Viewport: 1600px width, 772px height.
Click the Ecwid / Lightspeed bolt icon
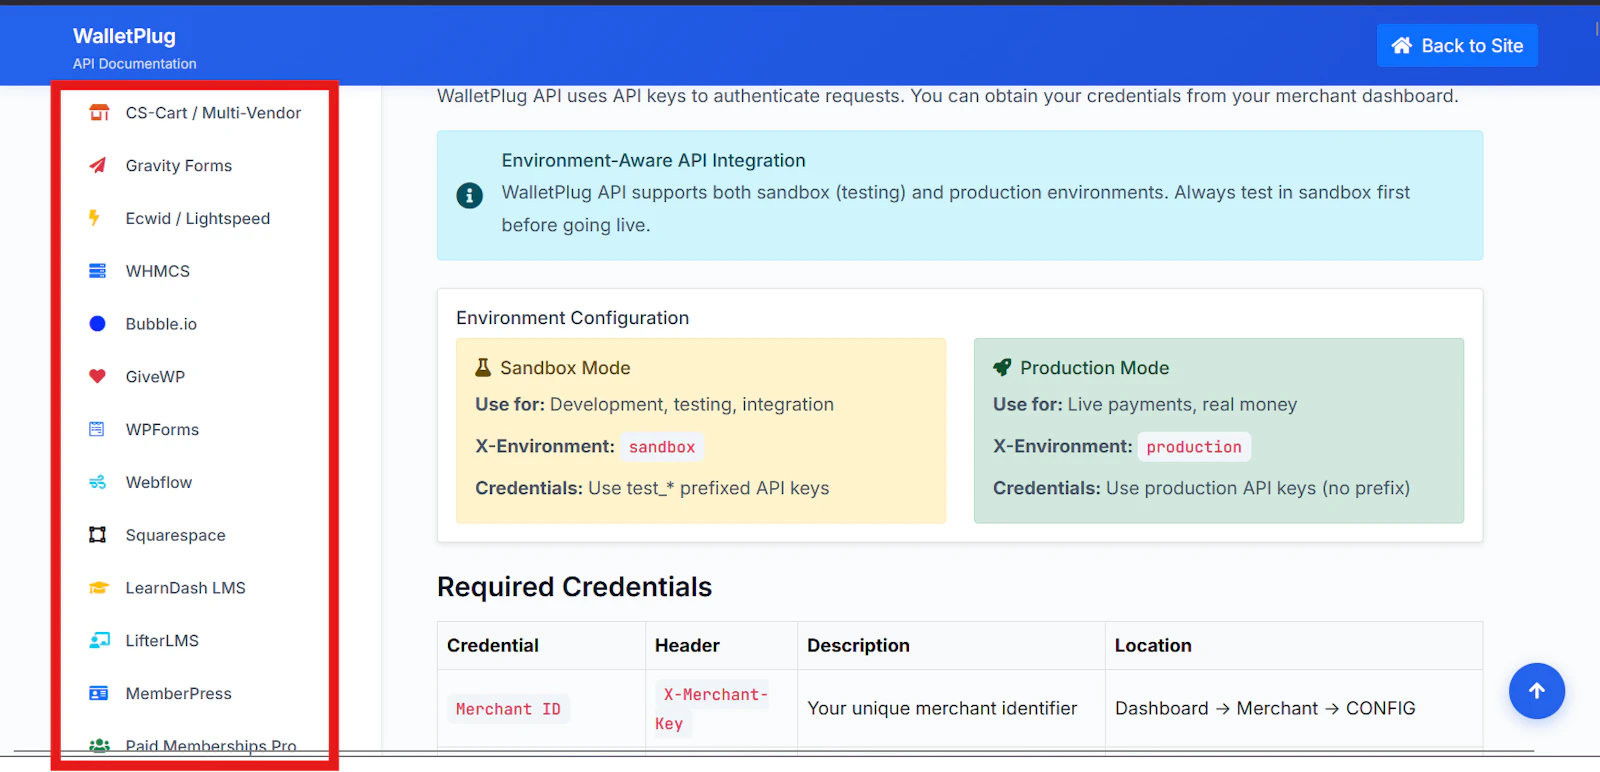coord(94,218)
